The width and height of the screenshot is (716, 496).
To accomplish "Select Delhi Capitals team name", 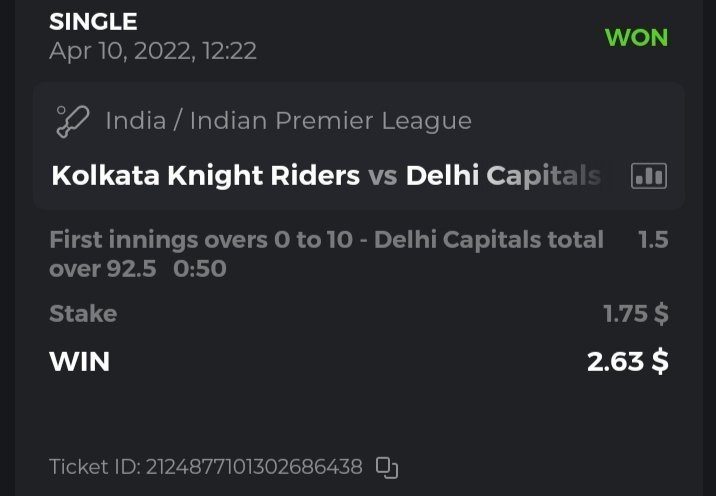I will [503, 177].
